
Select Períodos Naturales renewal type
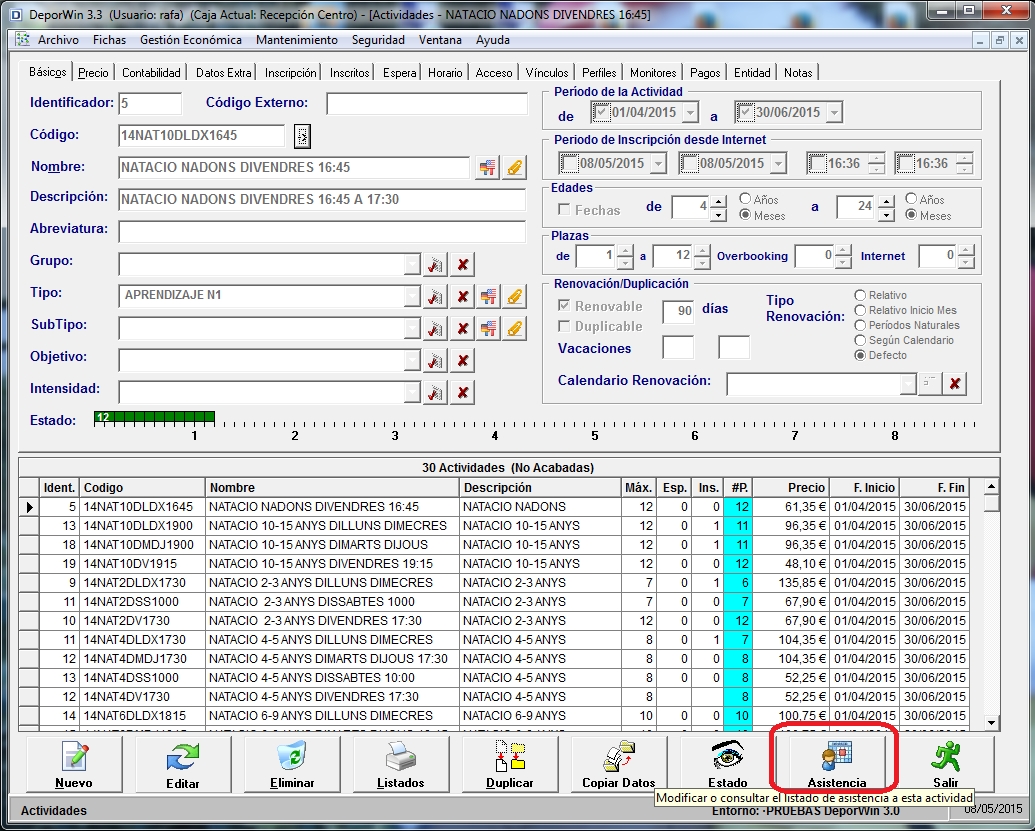click(x=860, y=325)
